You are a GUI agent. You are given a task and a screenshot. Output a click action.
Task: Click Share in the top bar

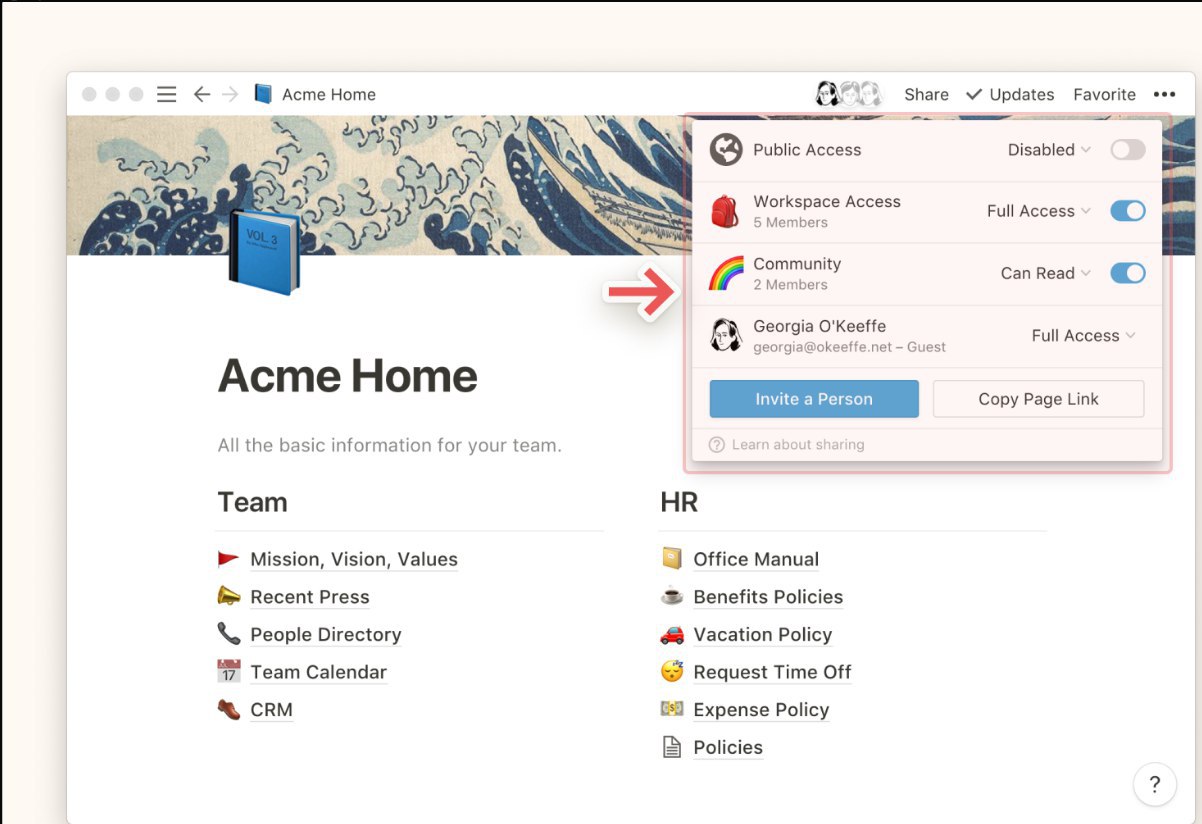[926, 94]
